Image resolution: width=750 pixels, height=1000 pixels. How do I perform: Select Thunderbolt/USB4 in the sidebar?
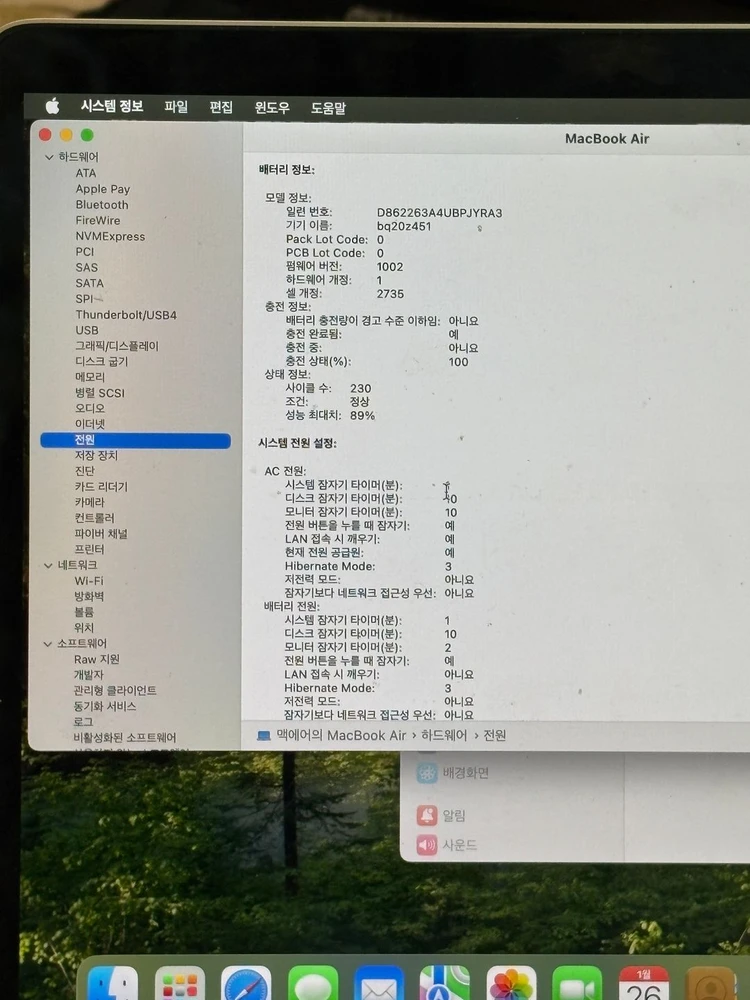[x=126, y=315]
